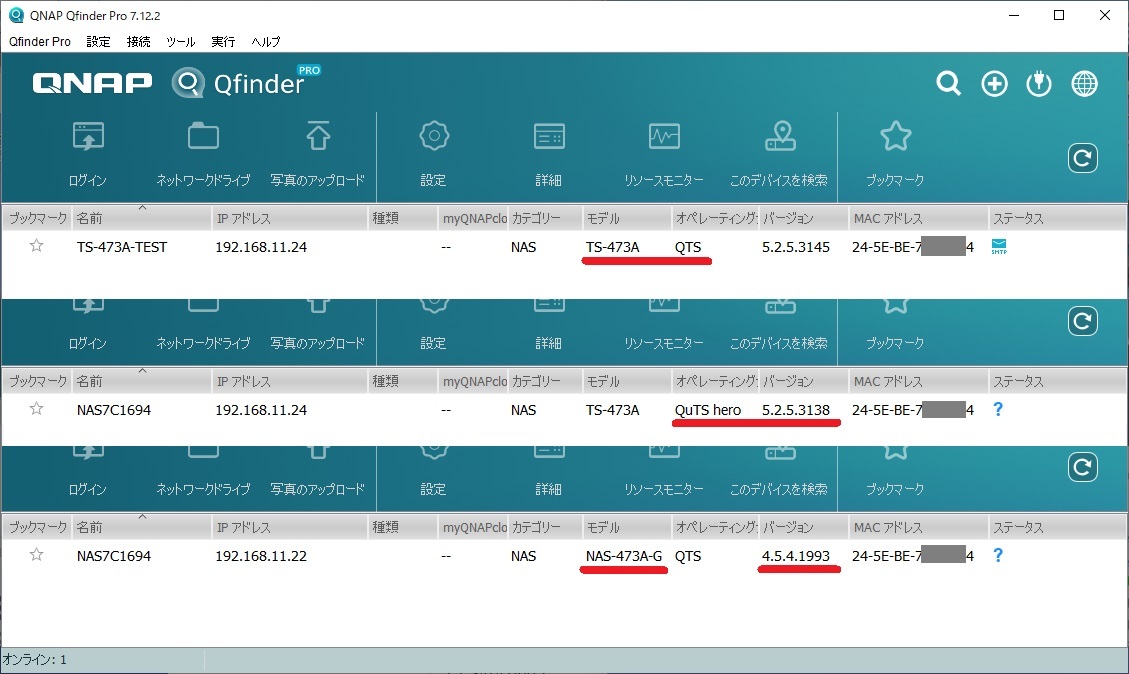
Task: Click IP address 192.168.11.22
Action: pyautogui.click(x=261, y=556)
